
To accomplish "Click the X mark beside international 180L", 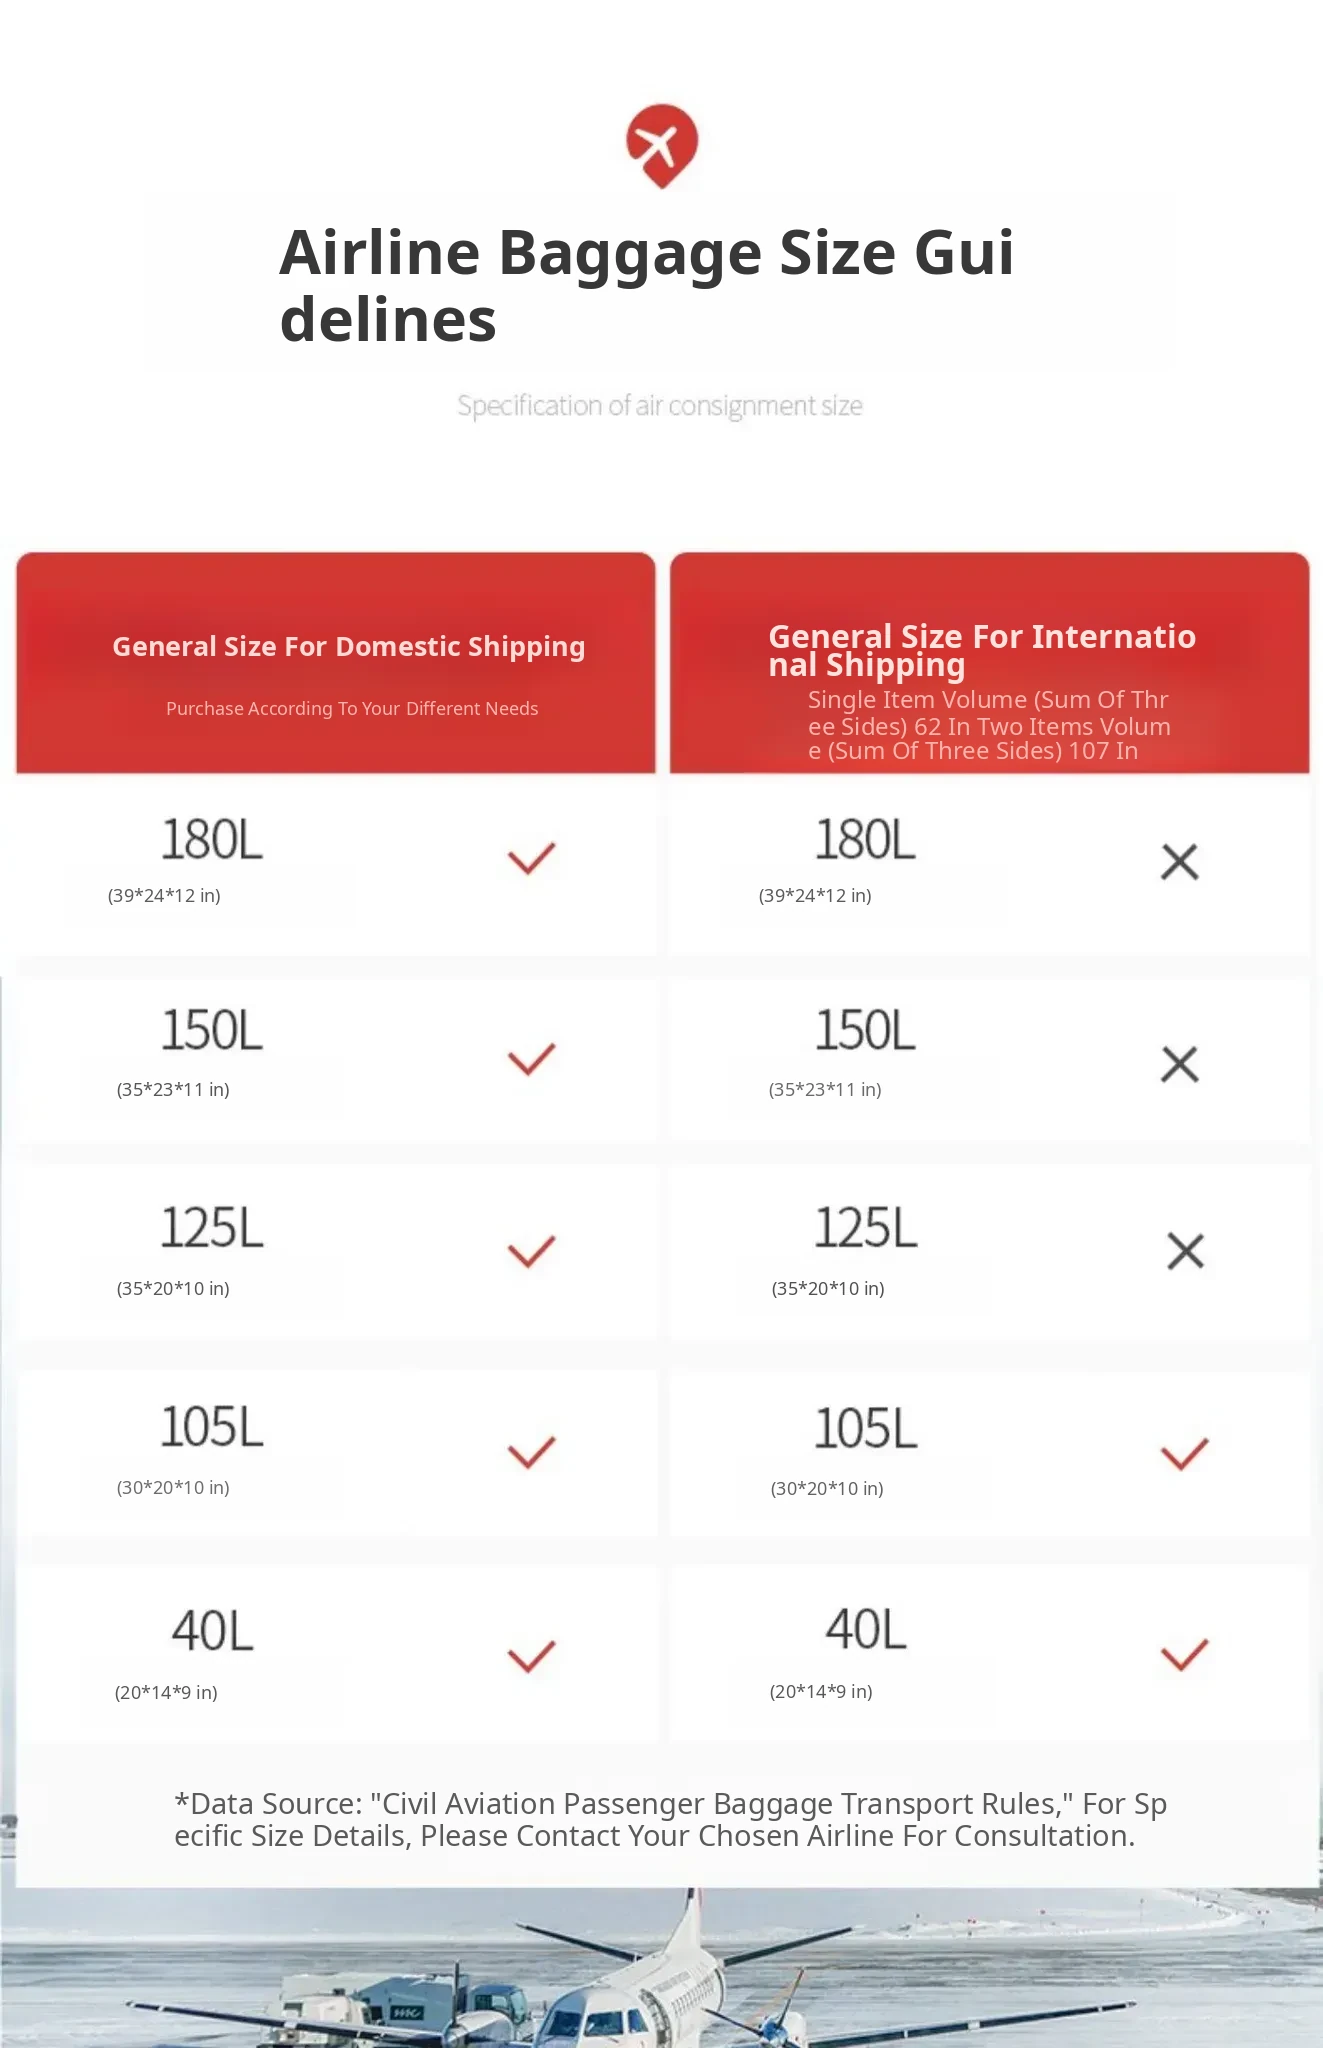I will [1180, 861].
